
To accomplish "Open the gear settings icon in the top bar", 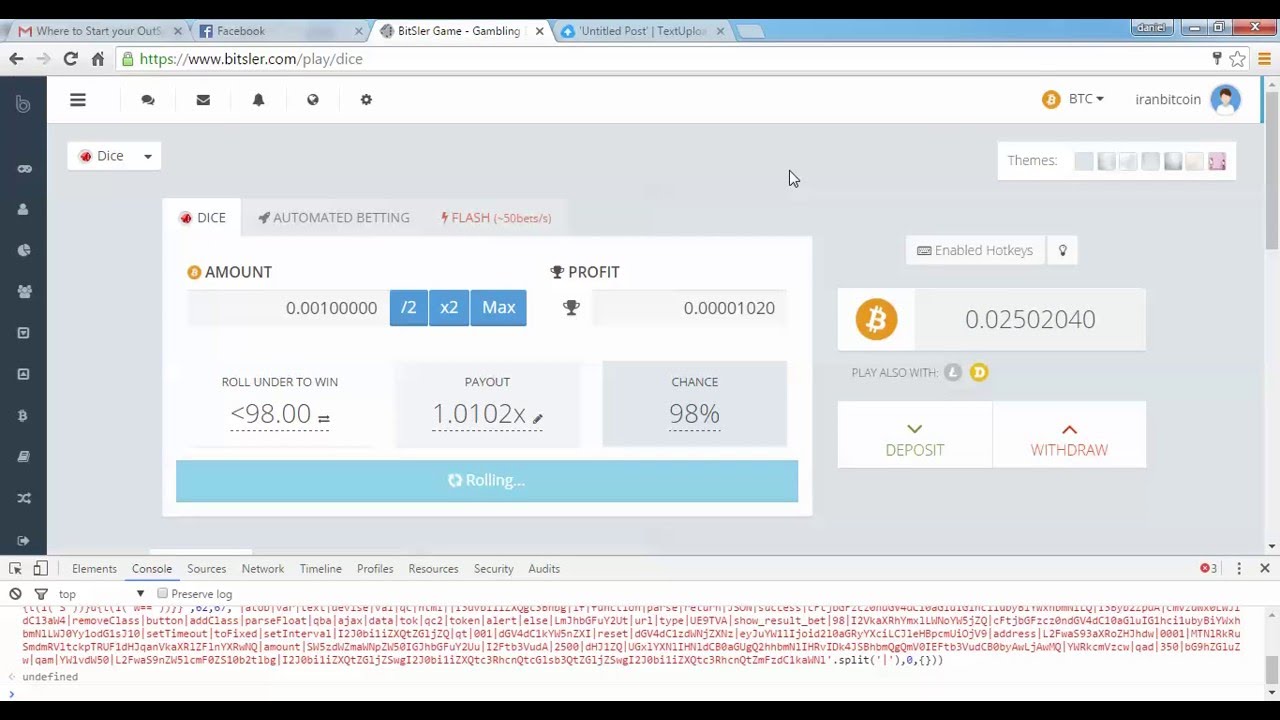I will click(366, 100).
